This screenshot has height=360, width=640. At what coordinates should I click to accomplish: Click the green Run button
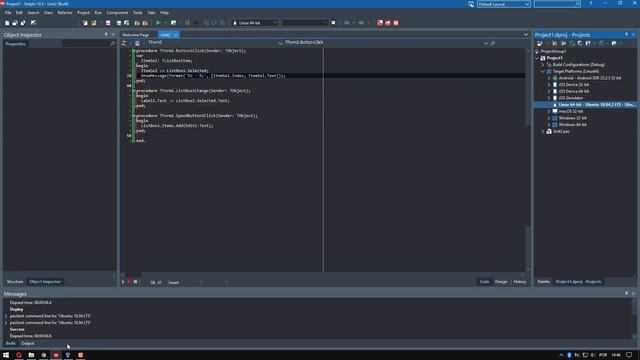(x=158, y=23)
